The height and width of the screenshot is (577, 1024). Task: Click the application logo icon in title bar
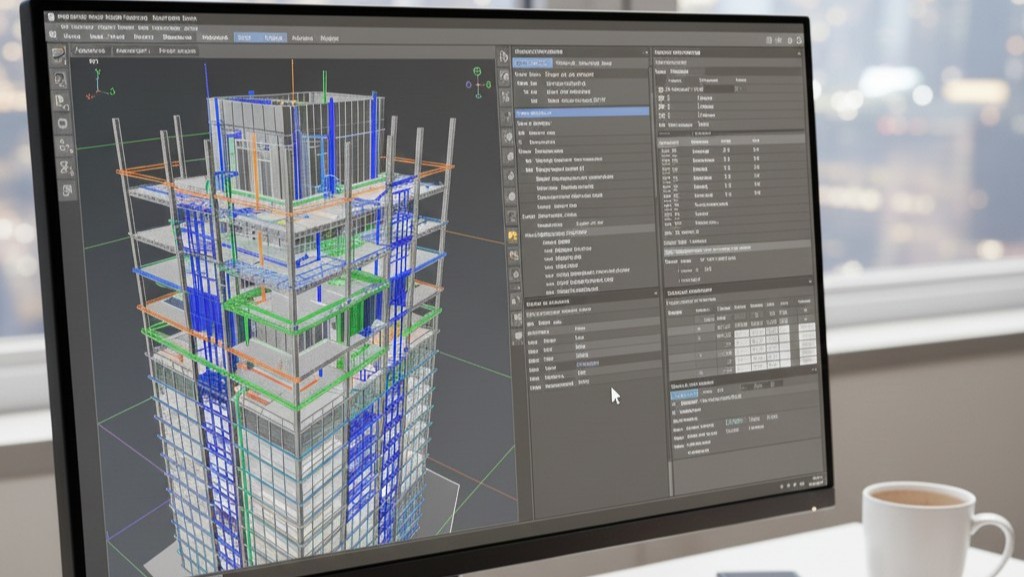(x=50, y=17)
